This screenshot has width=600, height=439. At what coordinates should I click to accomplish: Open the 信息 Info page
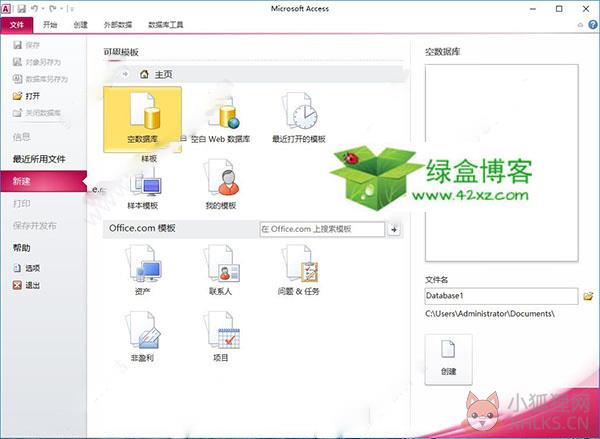click(x=21, y=137)
